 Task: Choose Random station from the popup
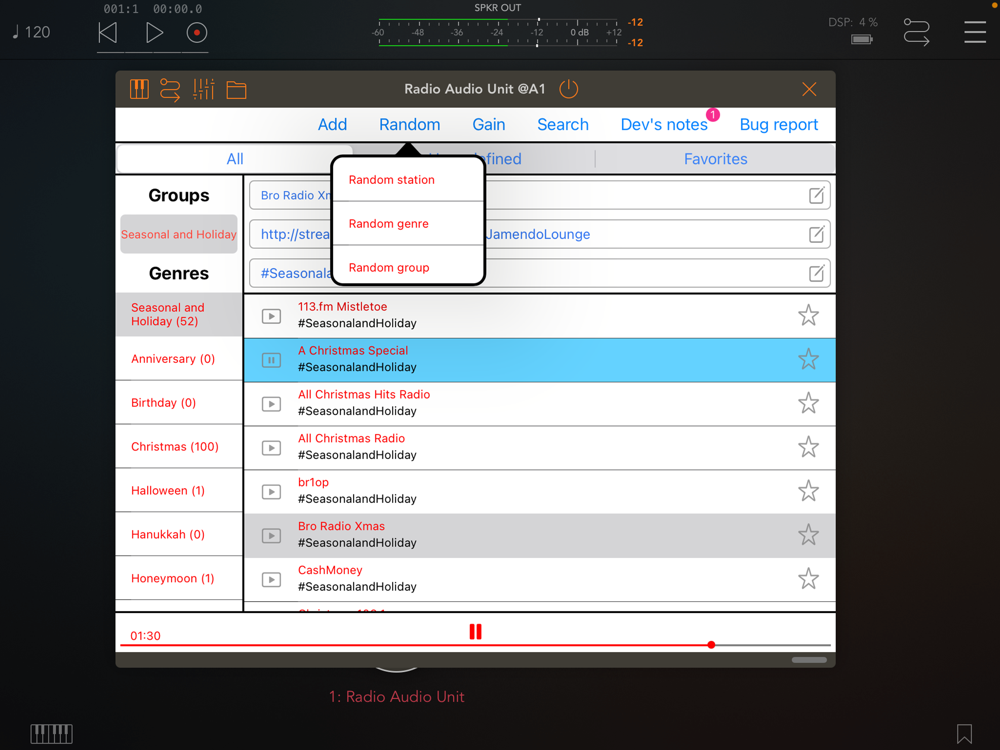[x=408, y=180]
